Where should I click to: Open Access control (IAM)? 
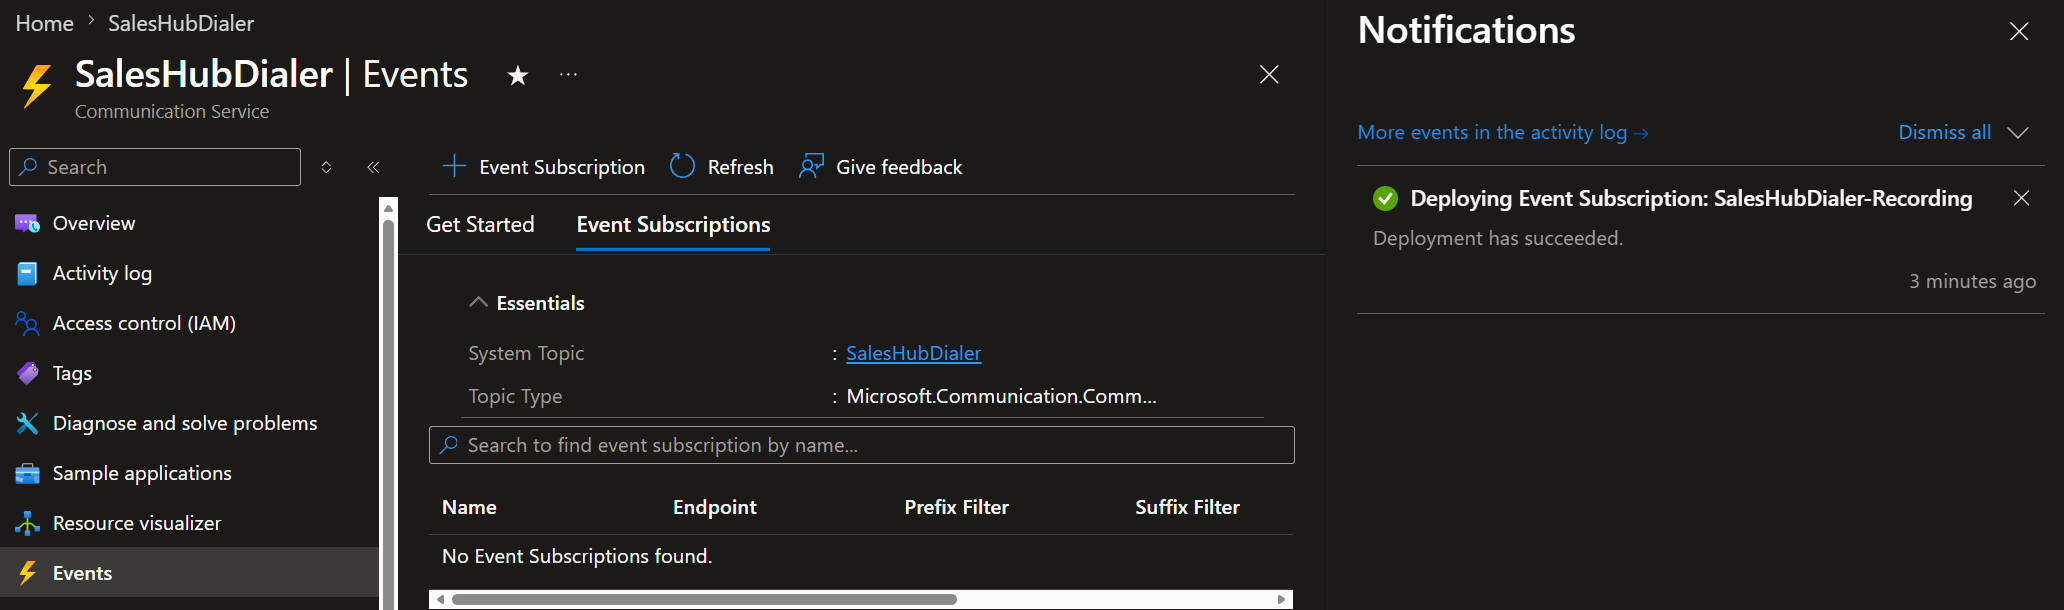coord(144,323)
